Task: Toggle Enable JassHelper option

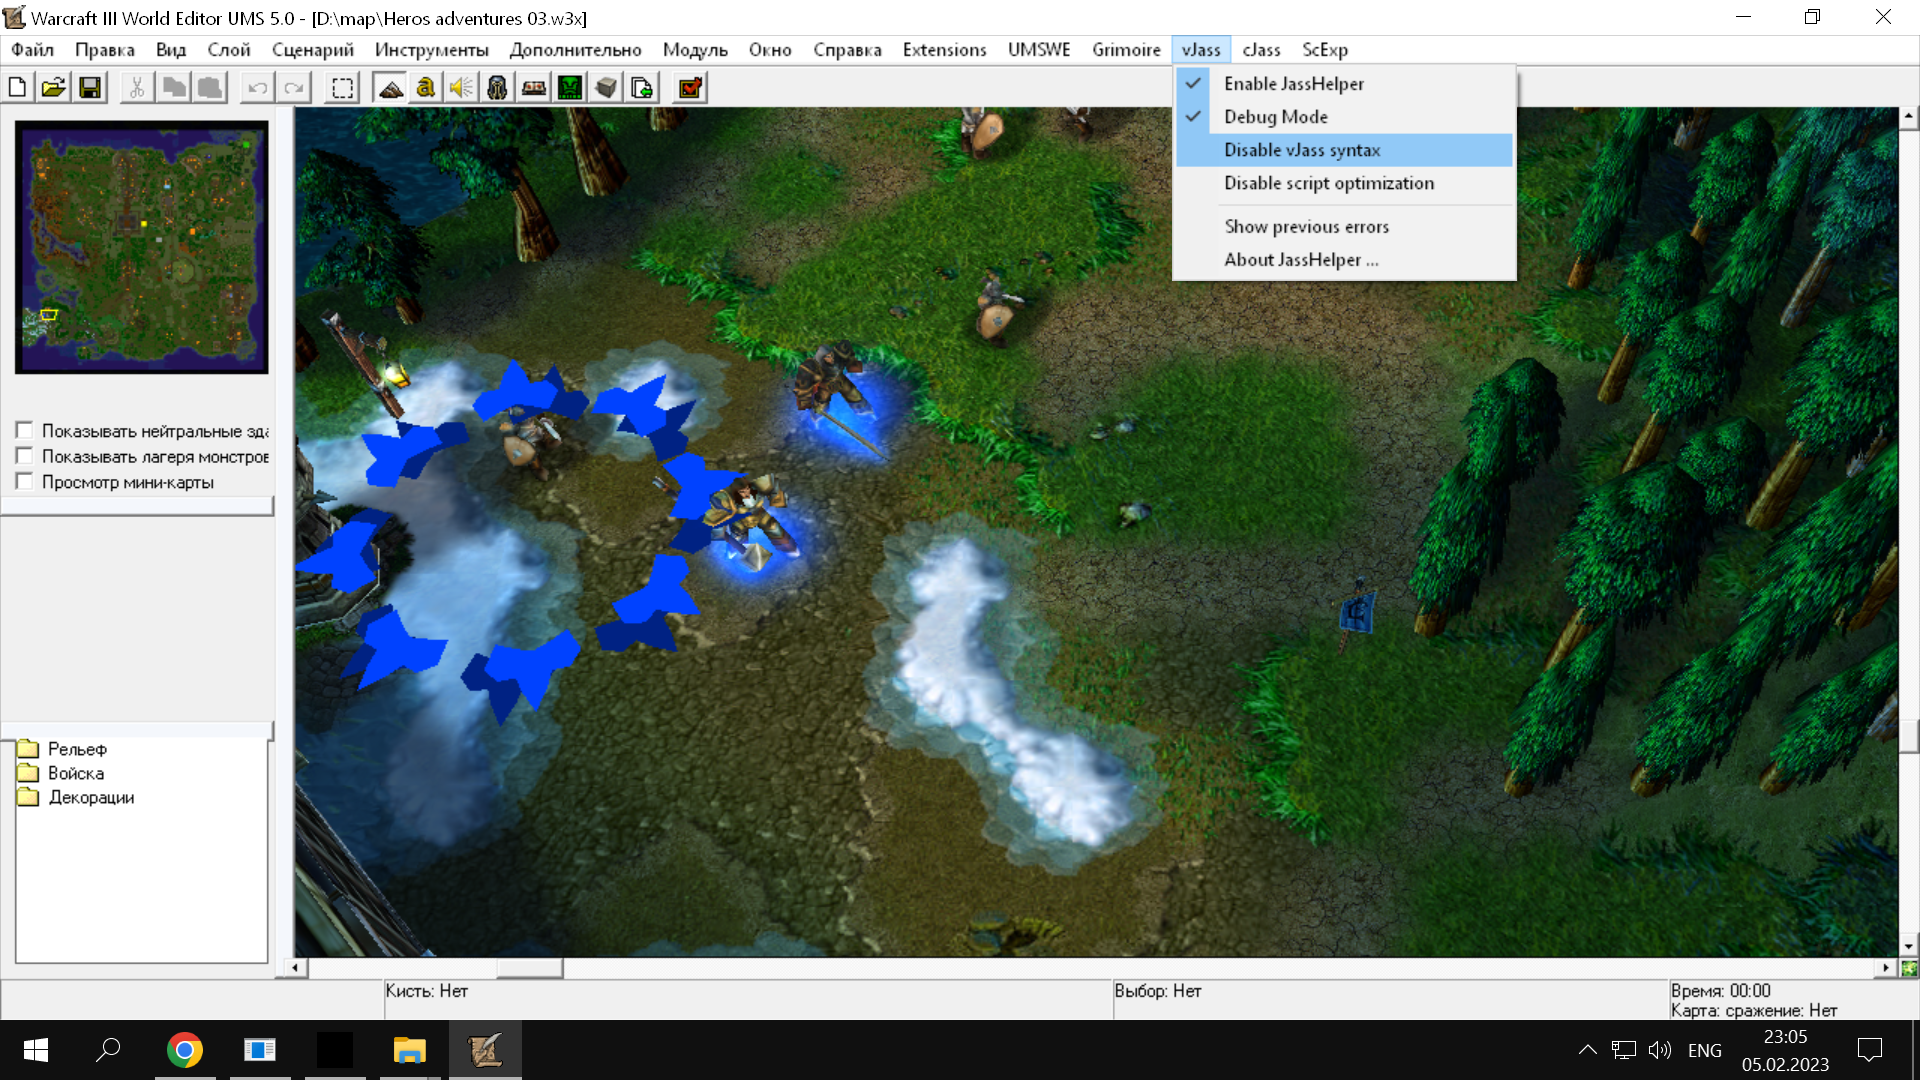Action: pos(1344,84)
